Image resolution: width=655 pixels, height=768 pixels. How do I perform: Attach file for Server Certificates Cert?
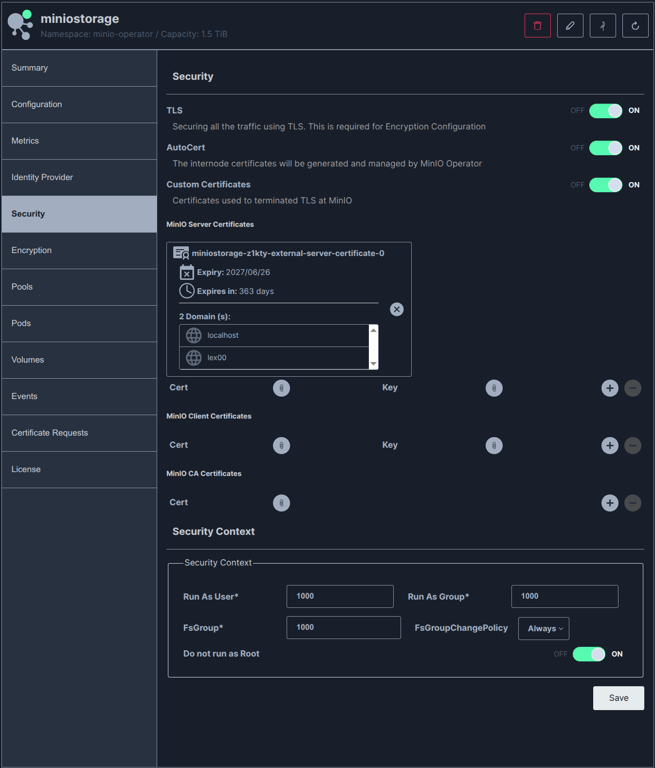click(281, 388)
